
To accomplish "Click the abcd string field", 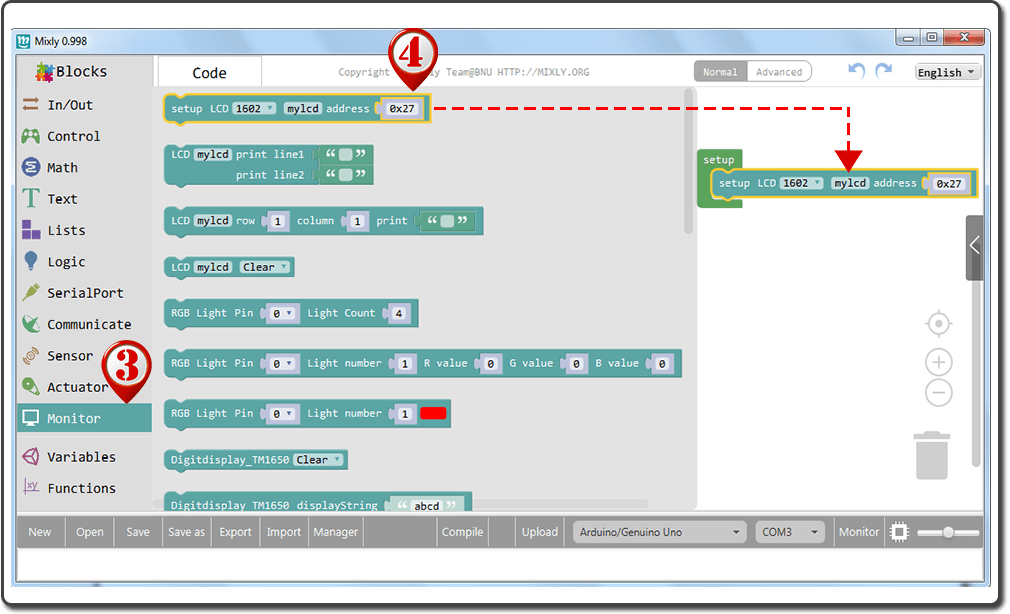I will 426,506.
